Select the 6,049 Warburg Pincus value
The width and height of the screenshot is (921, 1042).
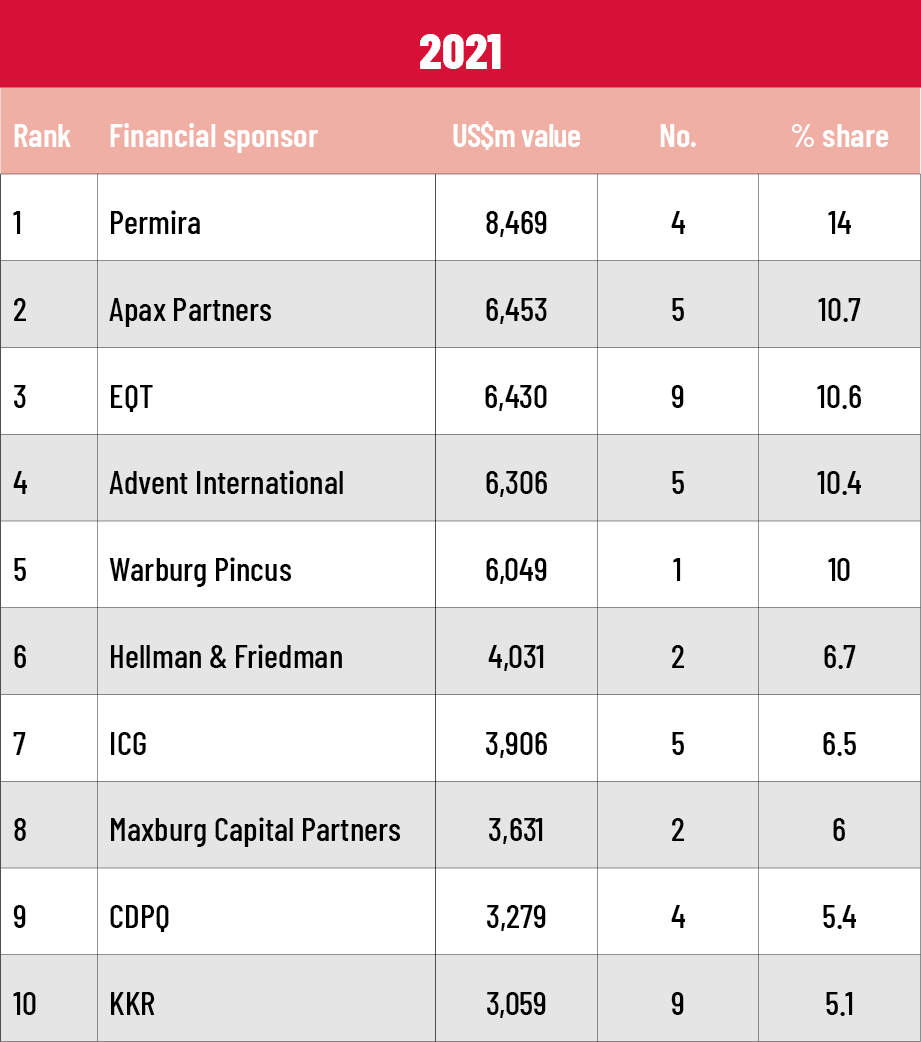pos(516,570)
